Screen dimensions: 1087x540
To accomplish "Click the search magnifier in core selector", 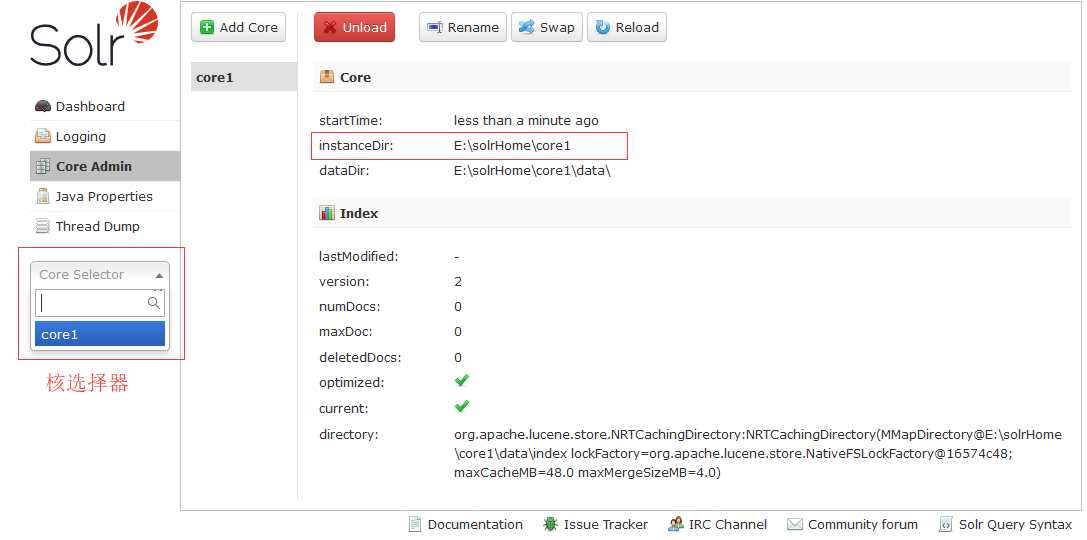I will click(x=154, y=303).
